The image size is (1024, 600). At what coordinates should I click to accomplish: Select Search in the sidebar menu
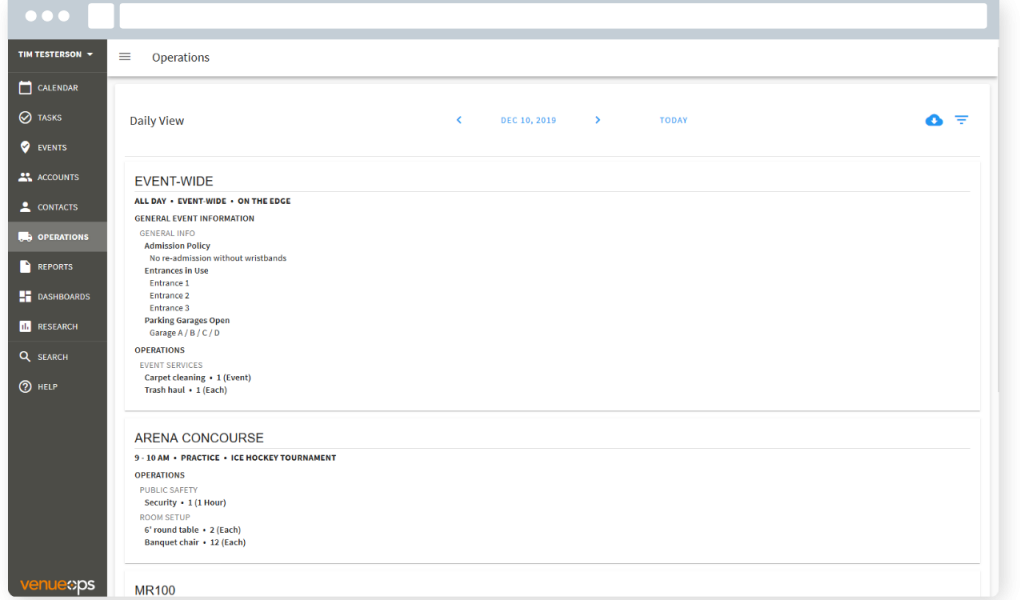pyautogui.click(x=52, y=357)
